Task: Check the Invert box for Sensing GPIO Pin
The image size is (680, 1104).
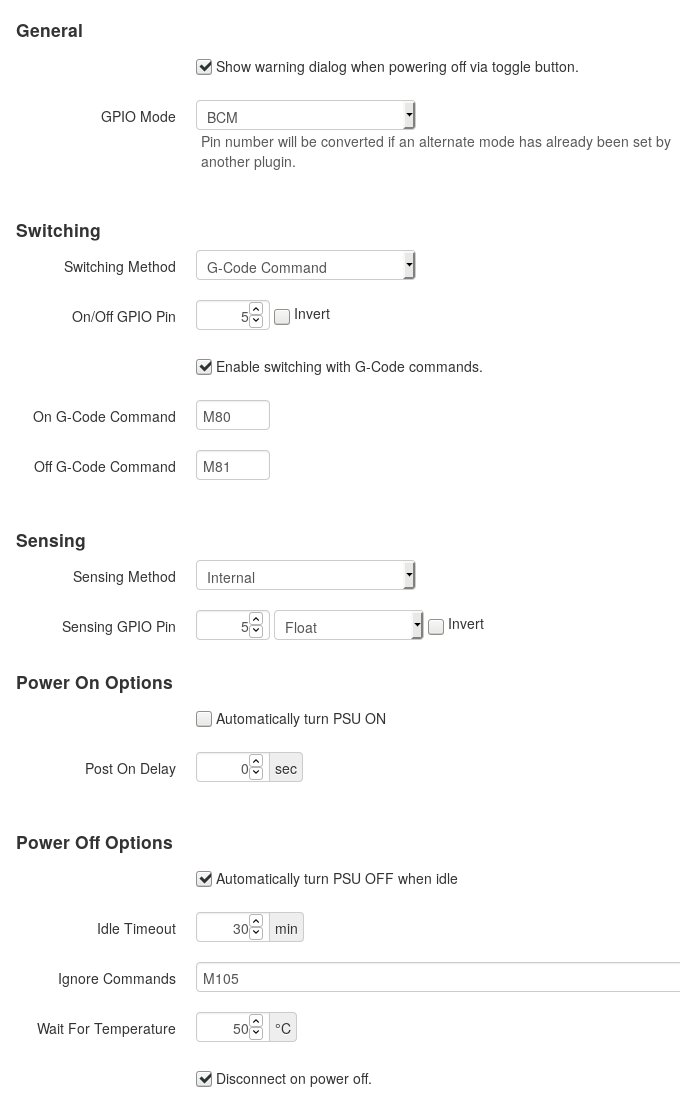Action: [x=436, y=625]
